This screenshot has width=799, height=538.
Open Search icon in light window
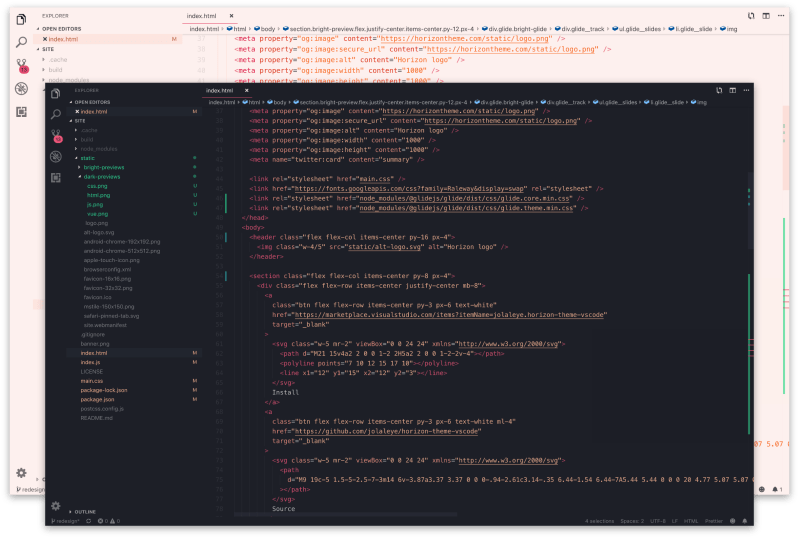21,42
